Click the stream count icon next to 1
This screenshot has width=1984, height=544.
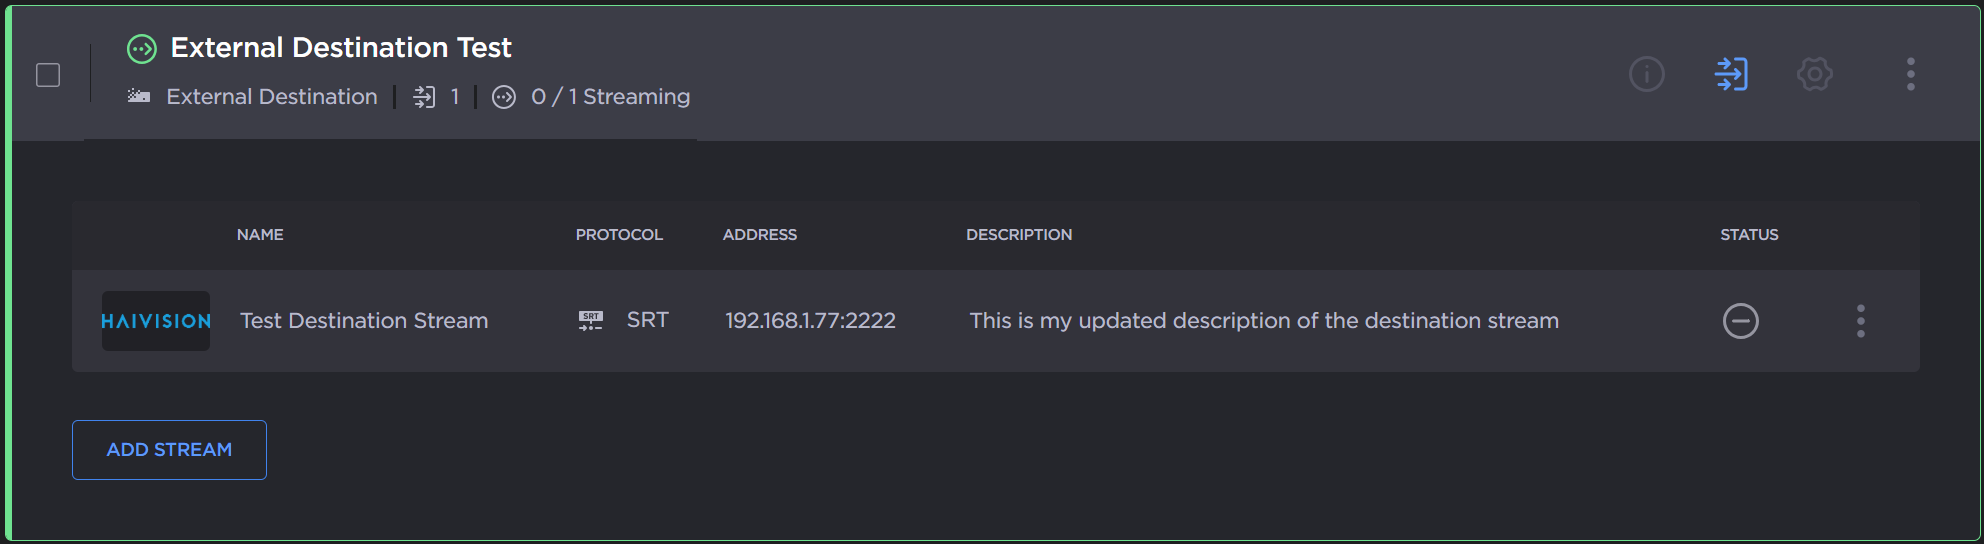425,96
